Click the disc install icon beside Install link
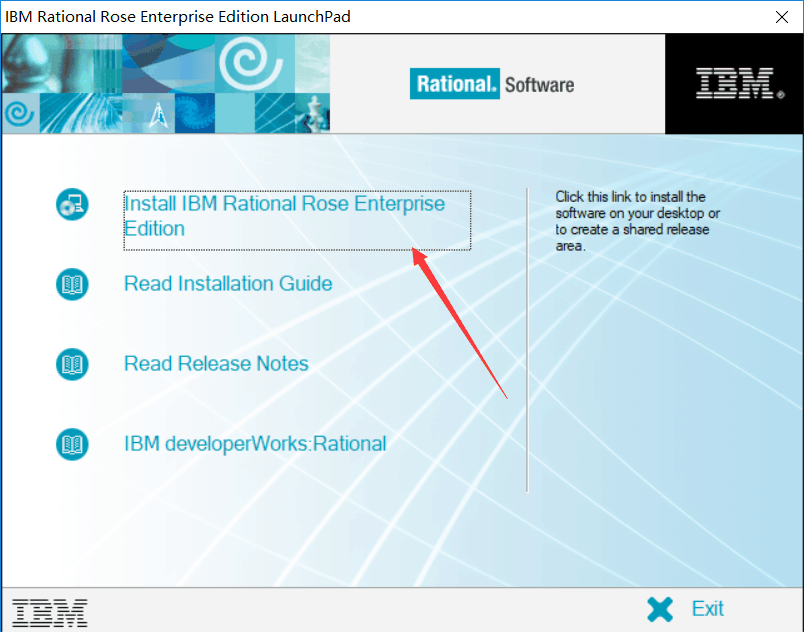804x632 pixels. click(71, 204)
